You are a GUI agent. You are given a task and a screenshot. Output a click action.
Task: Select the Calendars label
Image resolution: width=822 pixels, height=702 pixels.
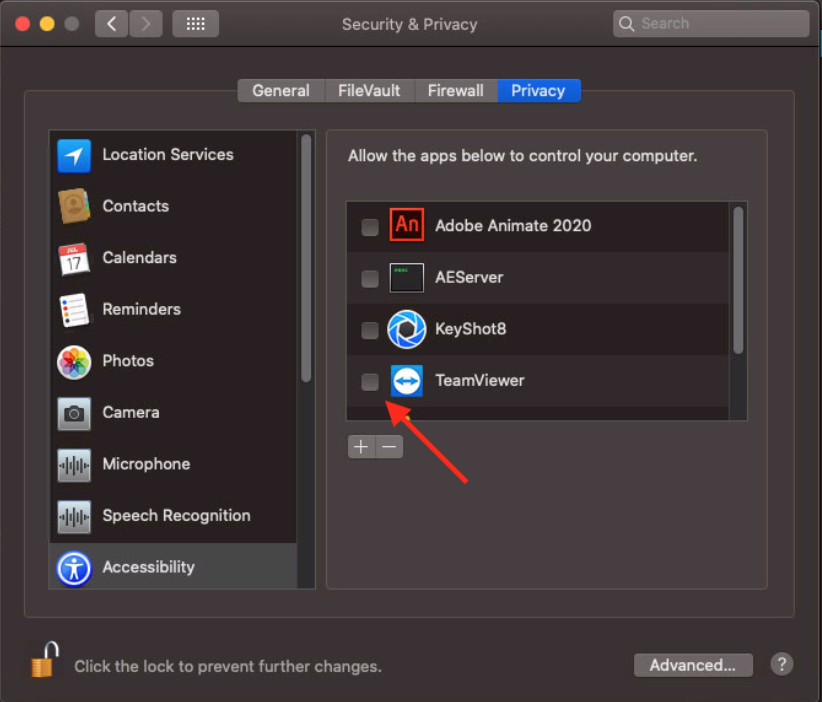pyautogui.click(x=139, y=257)
